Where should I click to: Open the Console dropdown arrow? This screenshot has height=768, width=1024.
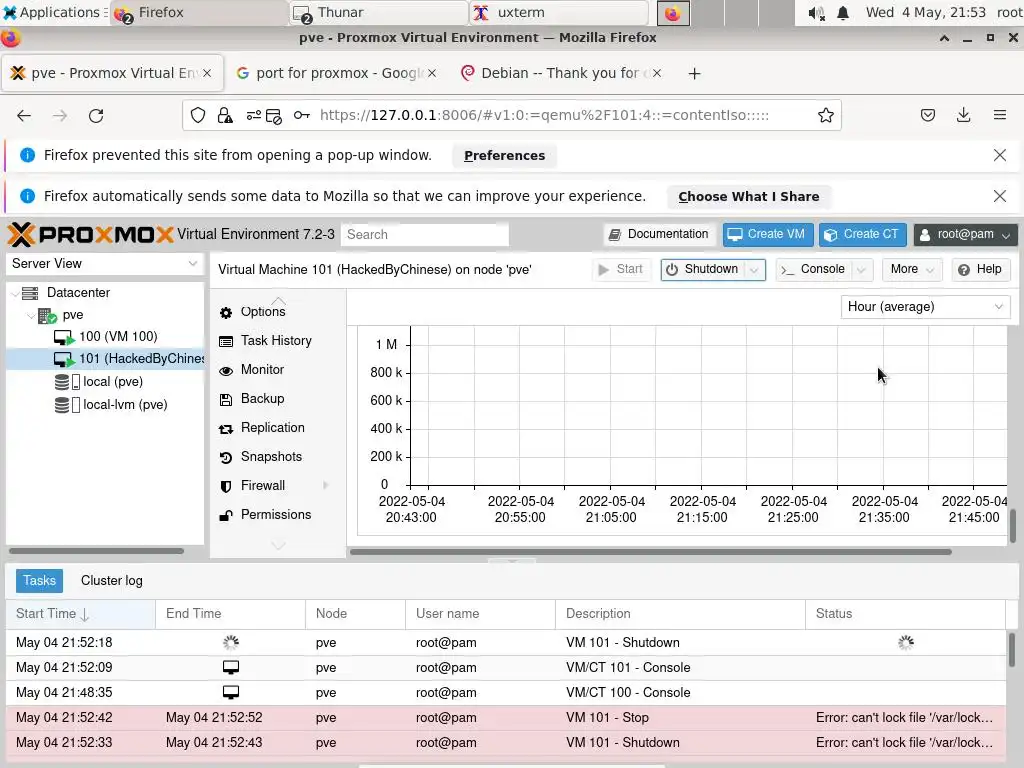[x=861, y=270]
